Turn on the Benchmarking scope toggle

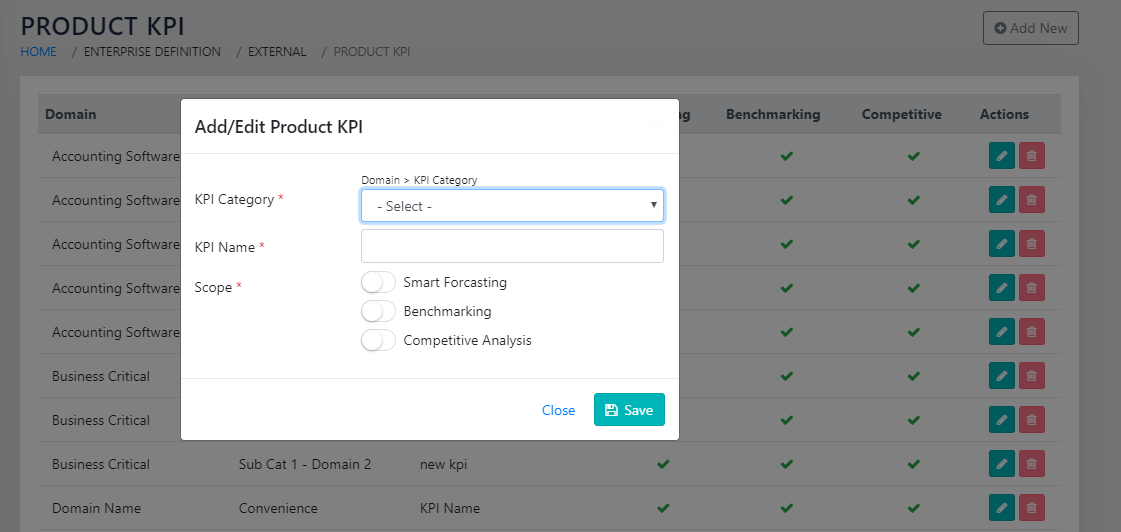pos(378,312)
